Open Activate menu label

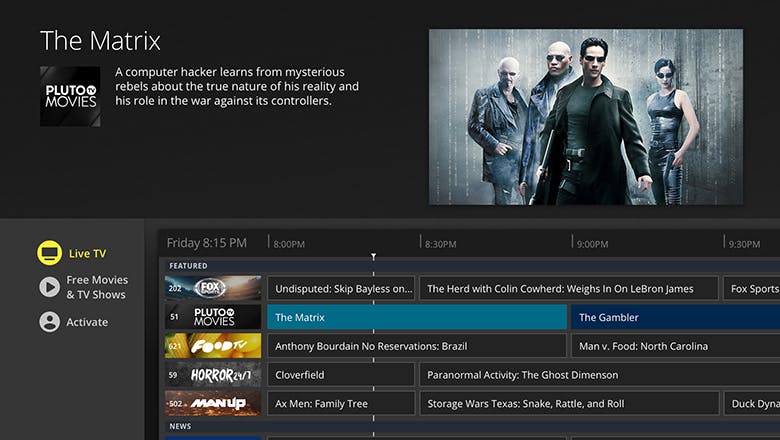click(x=87, y=322)
